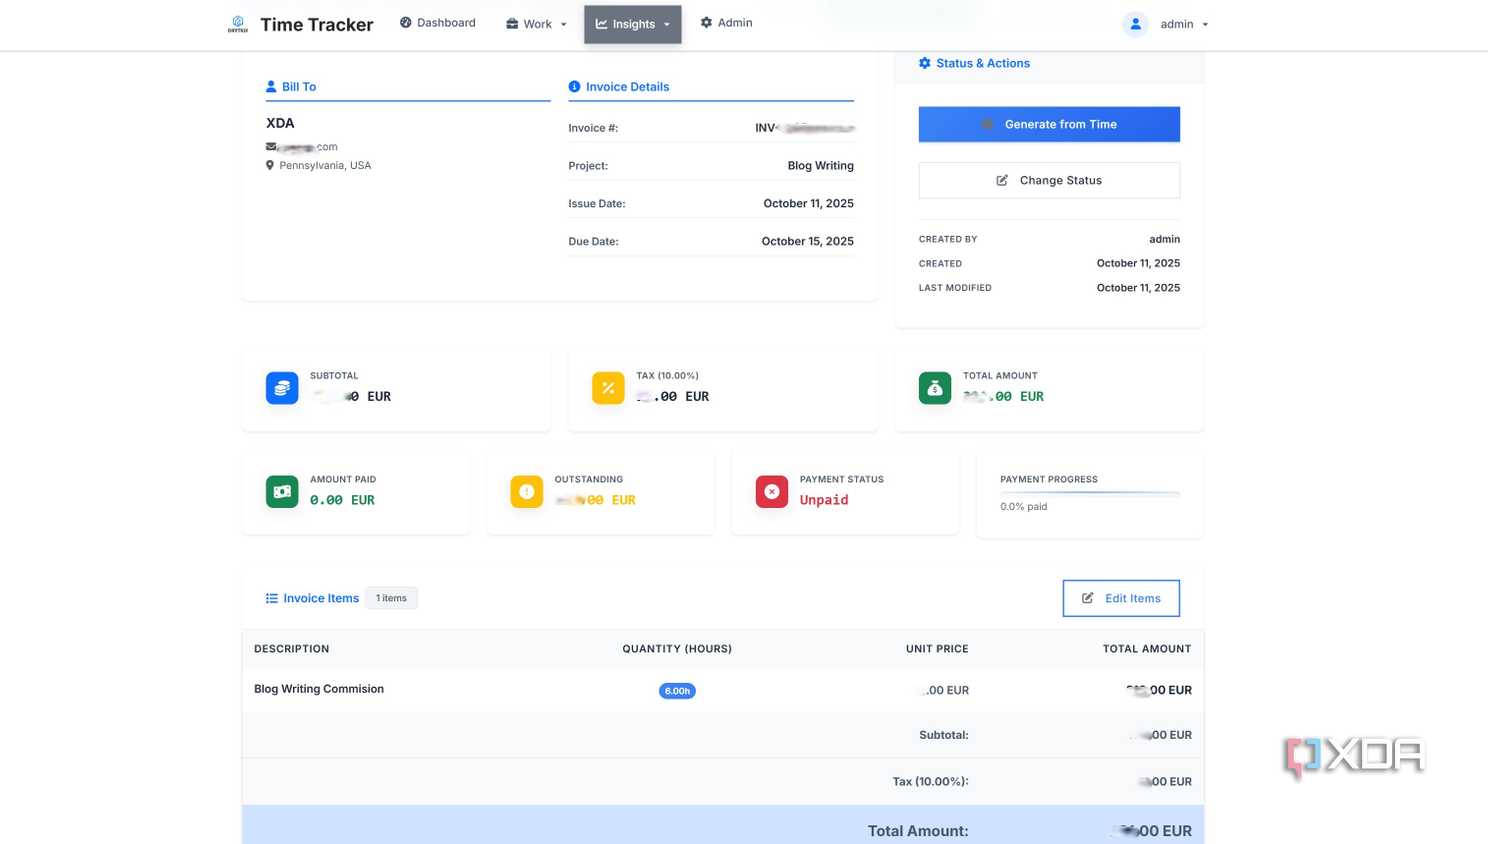Click the Unit Price column header
Viewport: 1488px width, 844px height.
pyautogui.click(x=937, y=649)
